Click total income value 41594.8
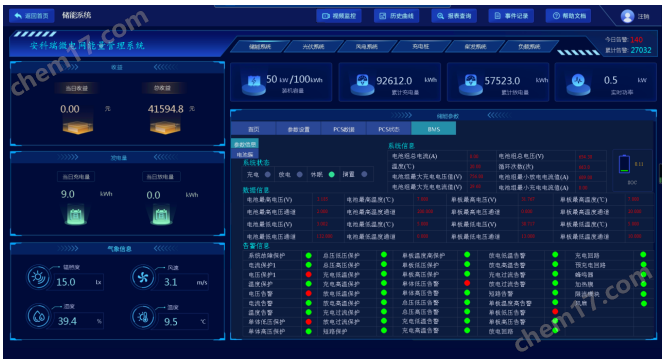 point(166,109)
